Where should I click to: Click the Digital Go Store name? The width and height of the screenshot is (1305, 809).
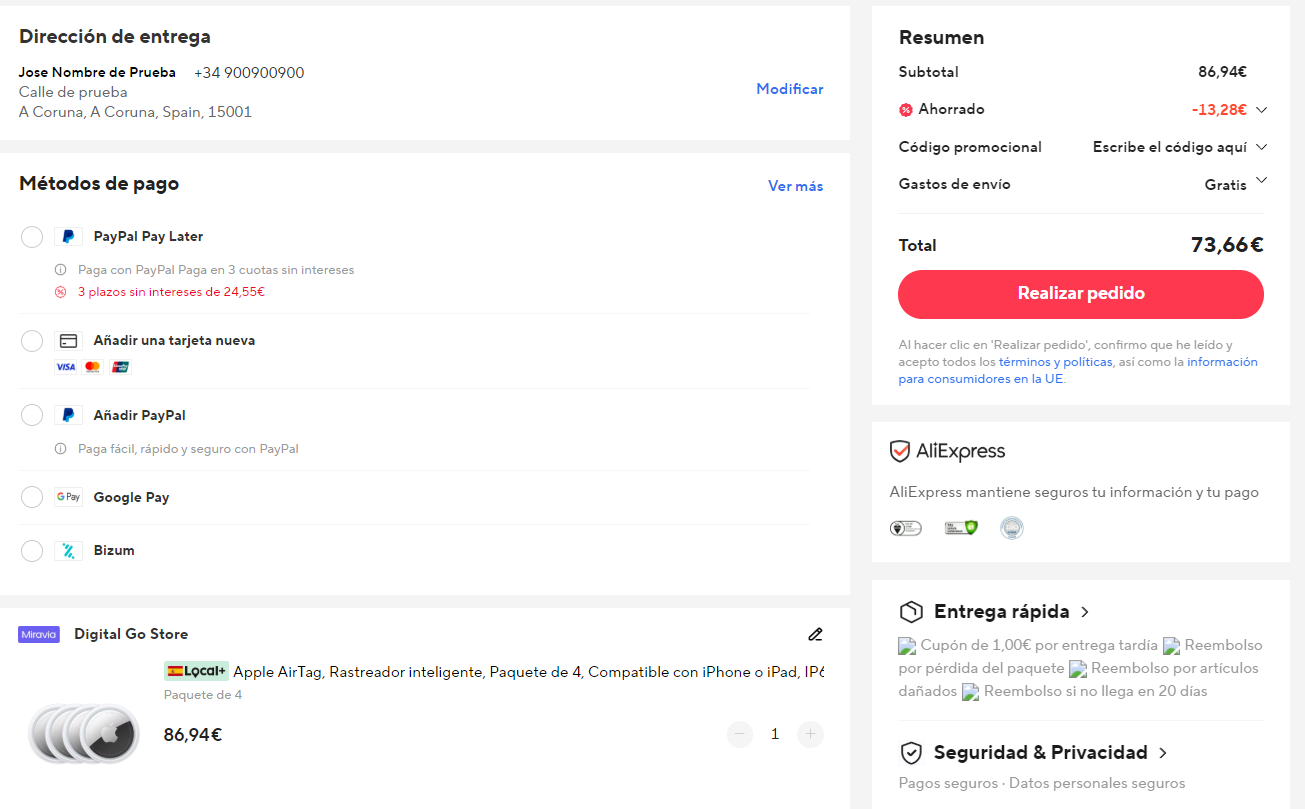(x=131, y=634)
